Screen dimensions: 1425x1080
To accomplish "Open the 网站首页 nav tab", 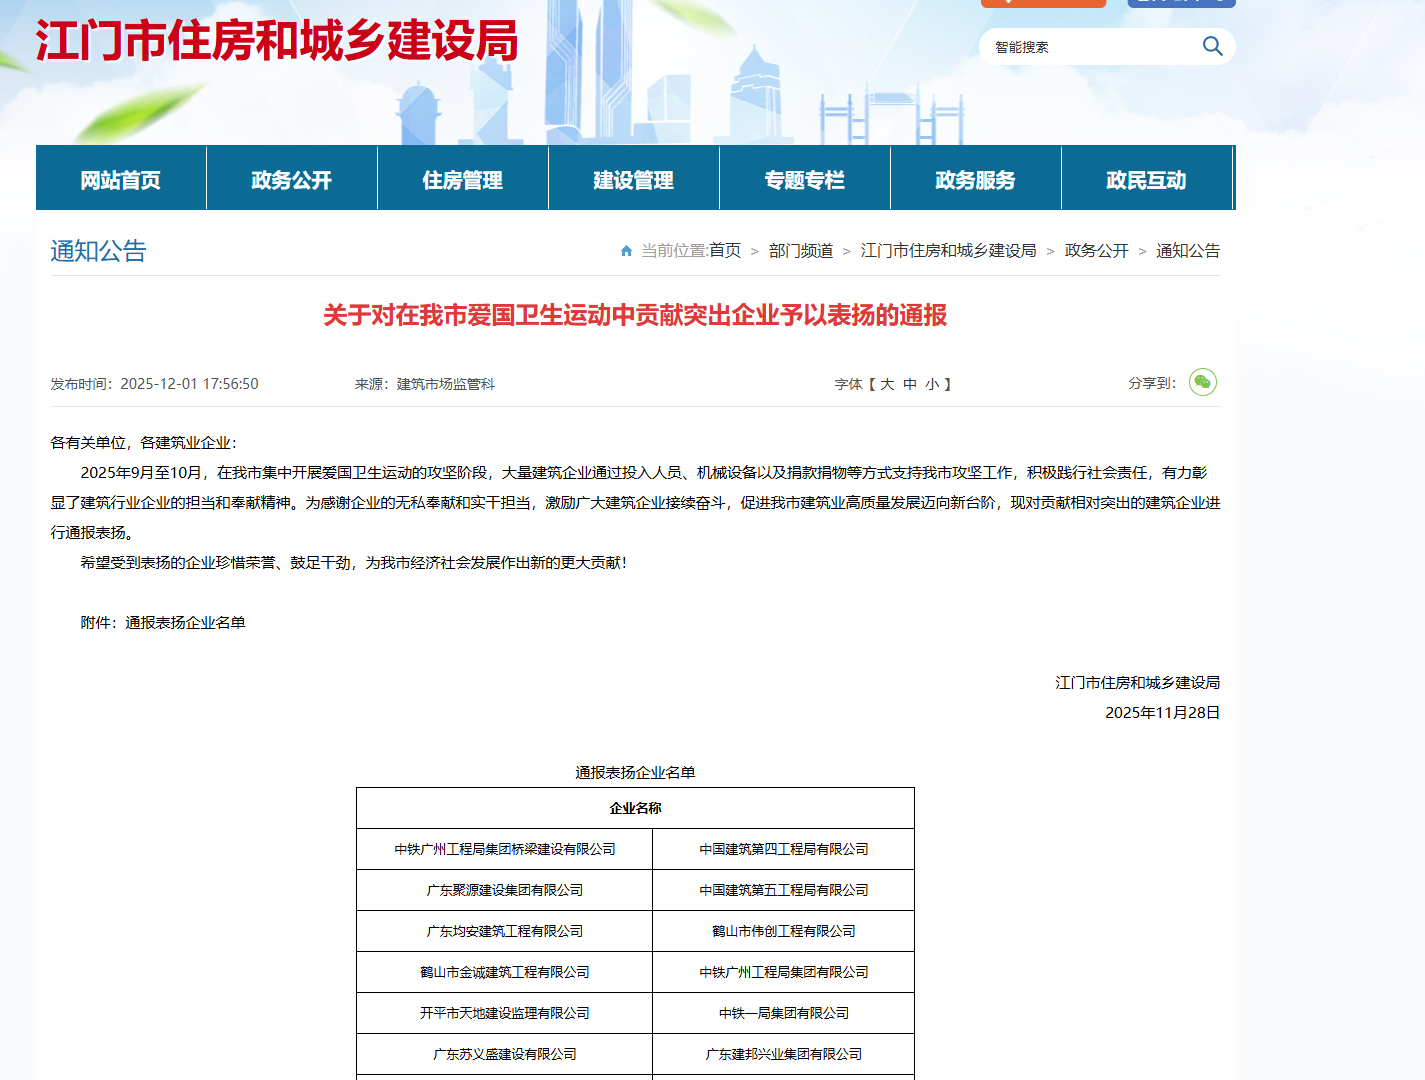I will (x=121, y=180).
